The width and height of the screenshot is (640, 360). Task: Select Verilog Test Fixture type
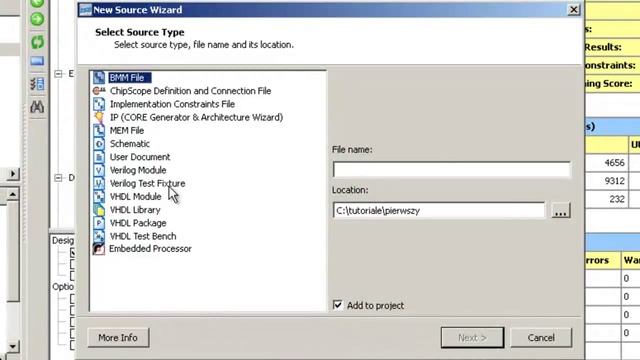[147, 183]
